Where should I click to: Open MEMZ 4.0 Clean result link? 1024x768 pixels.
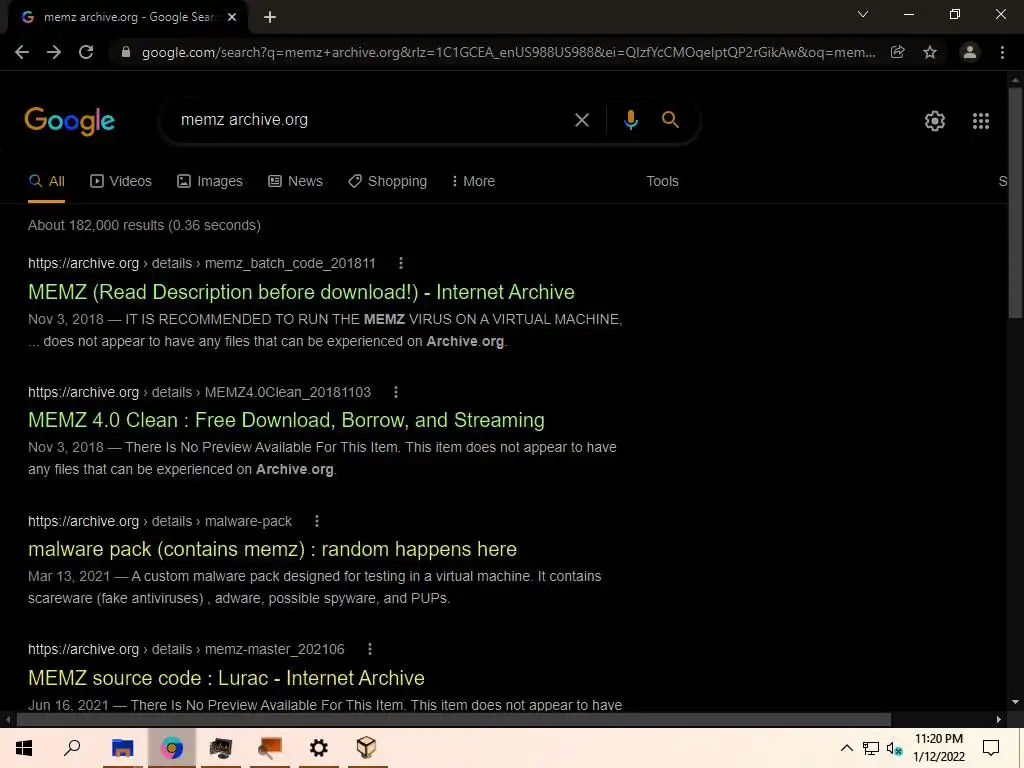(x=286, y=420)
